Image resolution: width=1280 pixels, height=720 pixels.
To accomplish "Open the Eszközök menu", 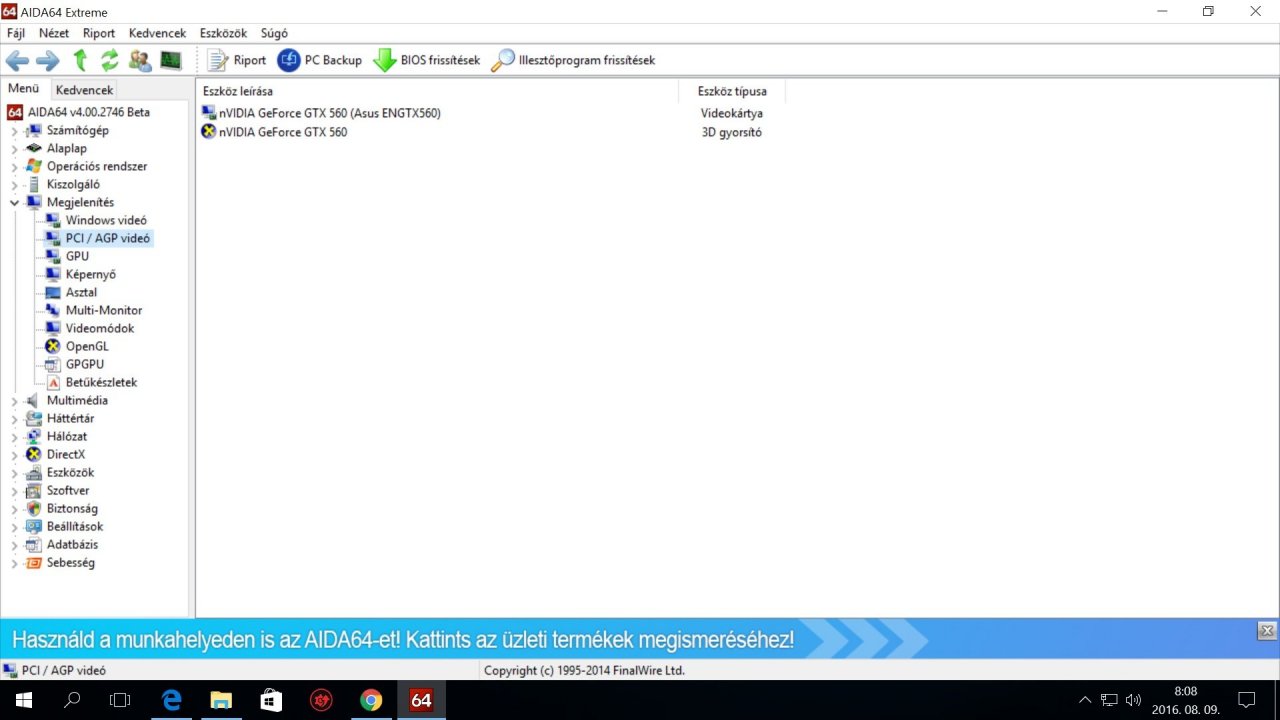I will [x=223, y=33].
